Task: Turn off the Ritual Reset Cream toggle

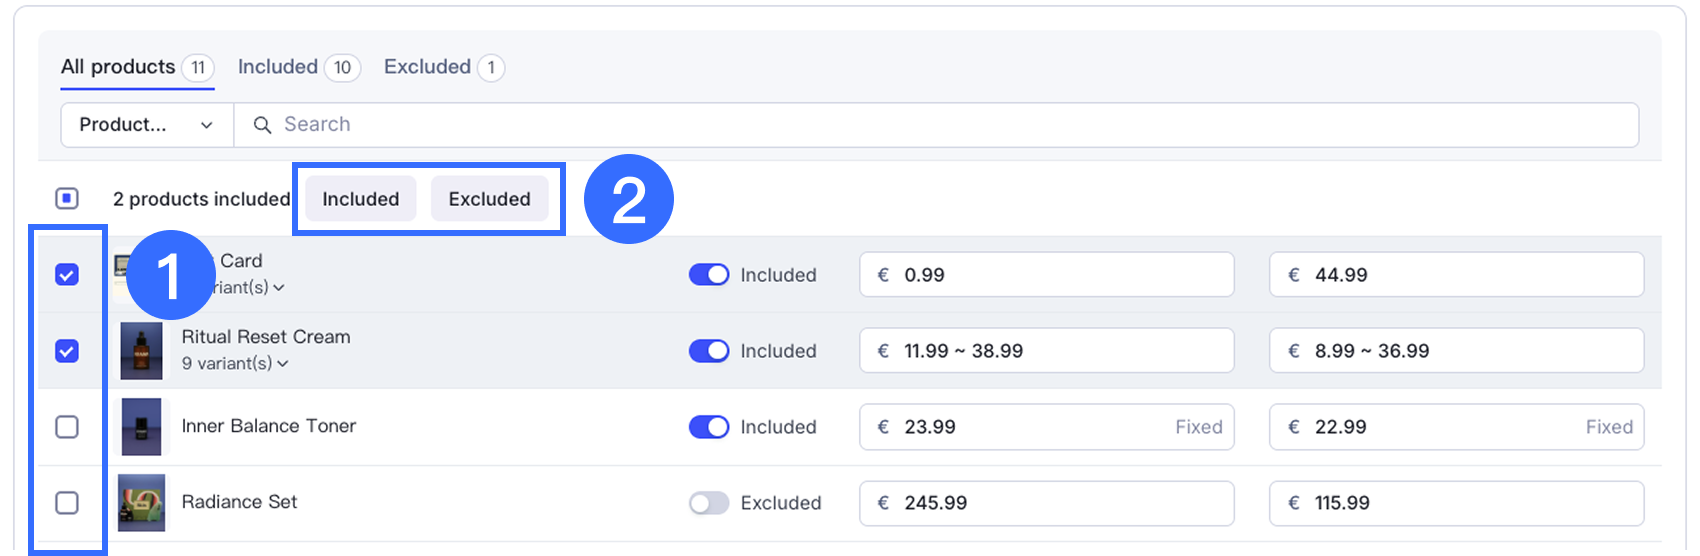Action: (x=709, y=351)
